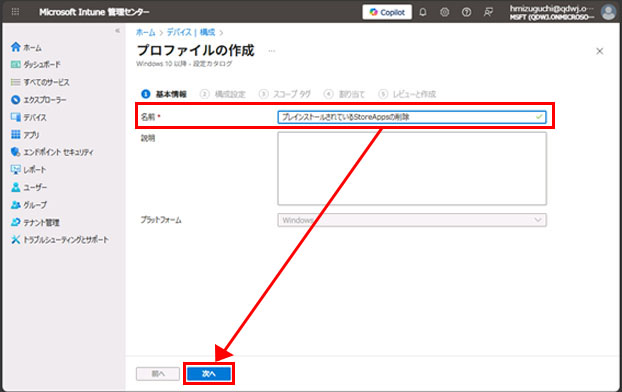Screen dimensions: 622x392
Task: Click the 次へ button
Action: tap(209, 374)
